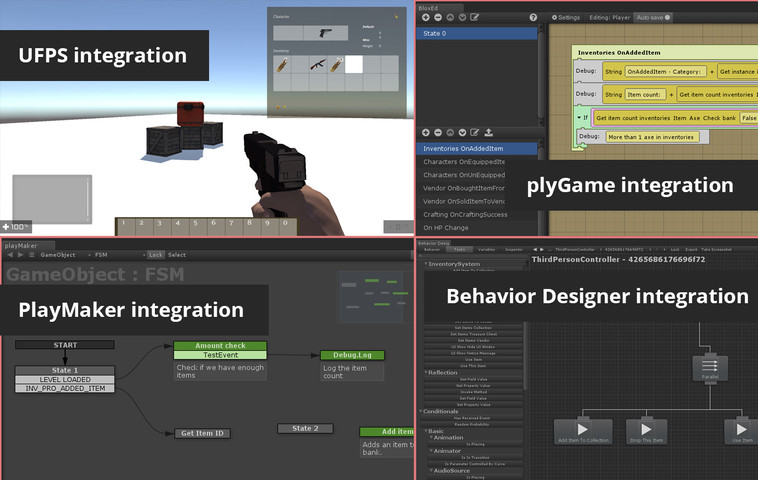Edit the 'OnAddedItem - Category:' string field
The height and width of the screenshot is (480, 758).
pos(665,72)
